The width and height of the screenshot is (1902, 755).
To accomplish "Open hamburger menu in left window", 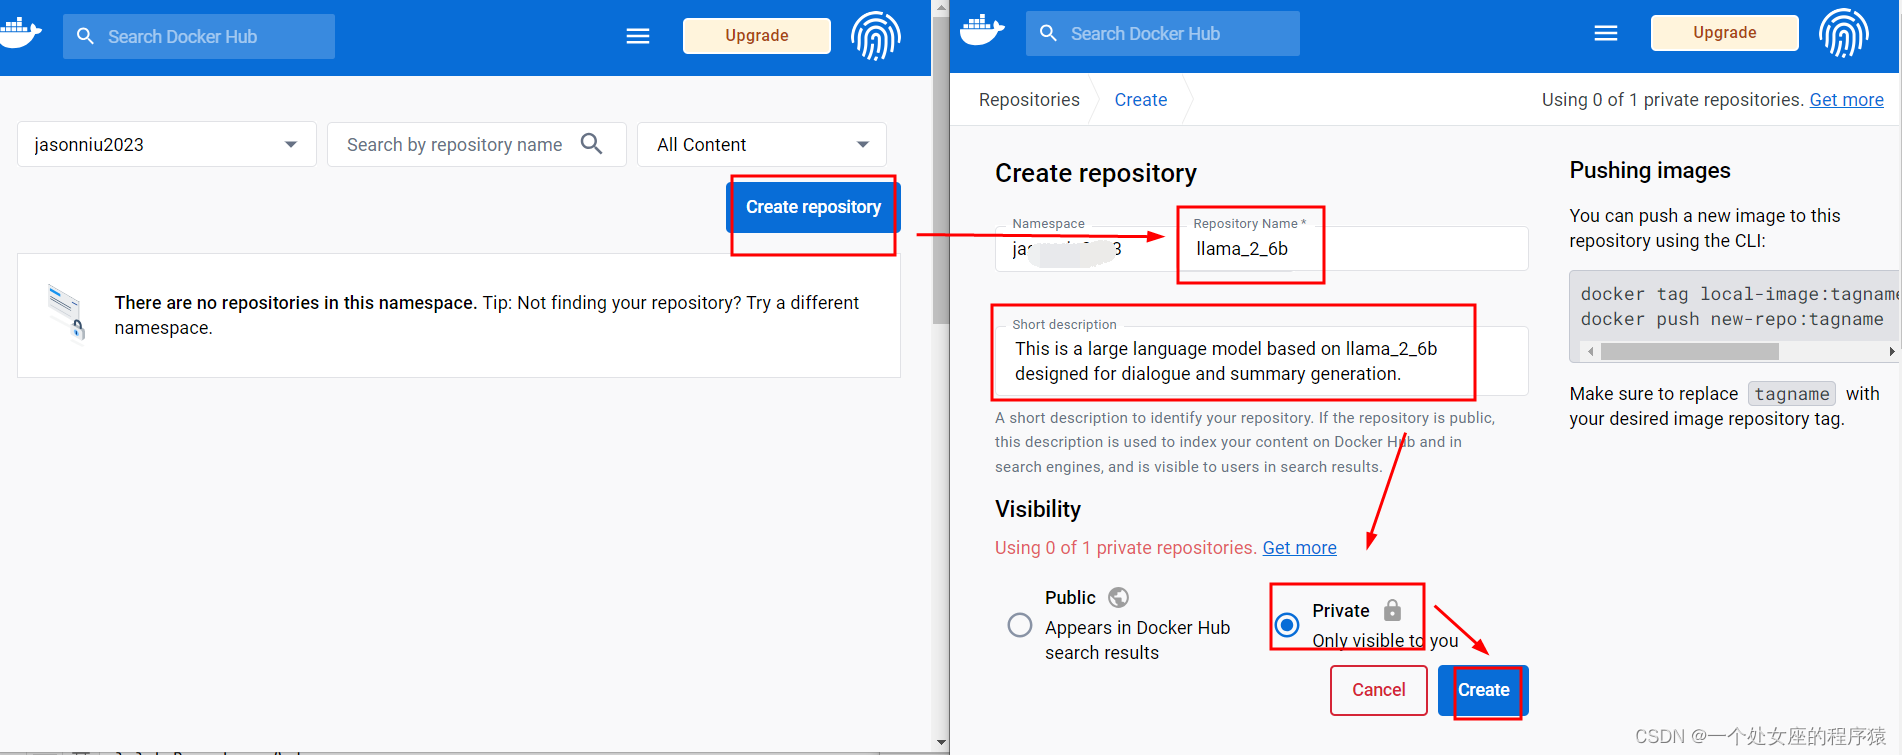I will coord(638,36).
